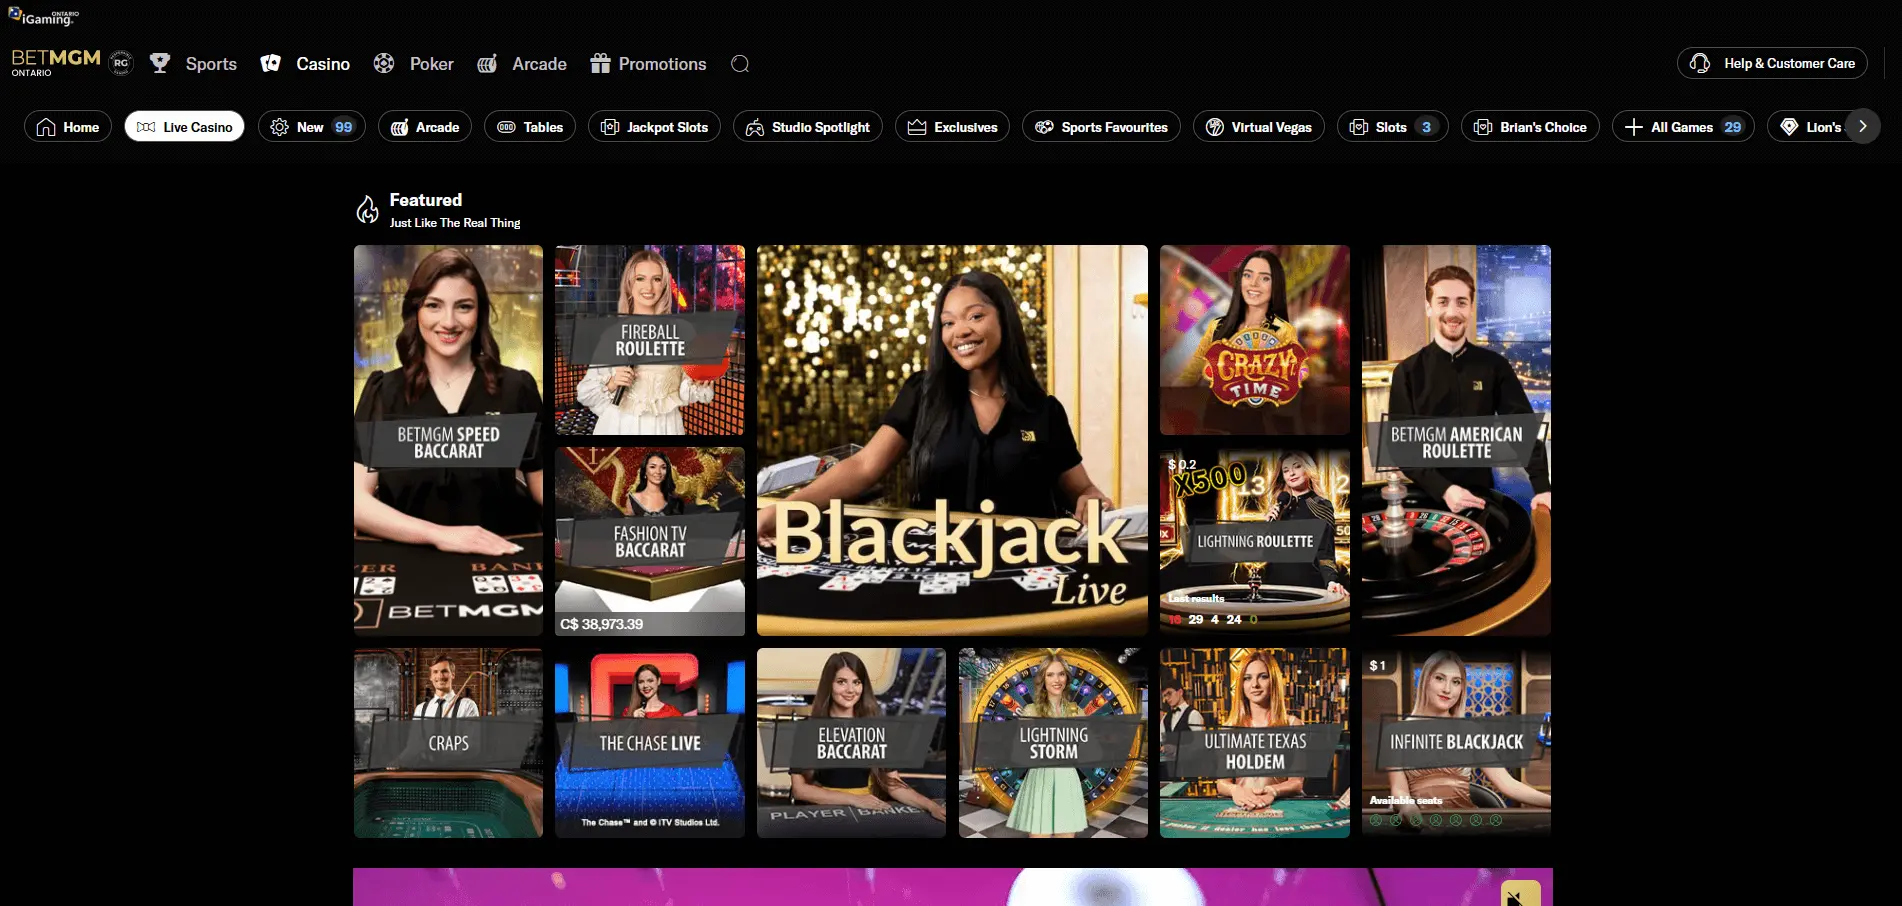Screen dimensions: 1902x906
Task: Click the RG responsible gaming badge
Action: 120,62
